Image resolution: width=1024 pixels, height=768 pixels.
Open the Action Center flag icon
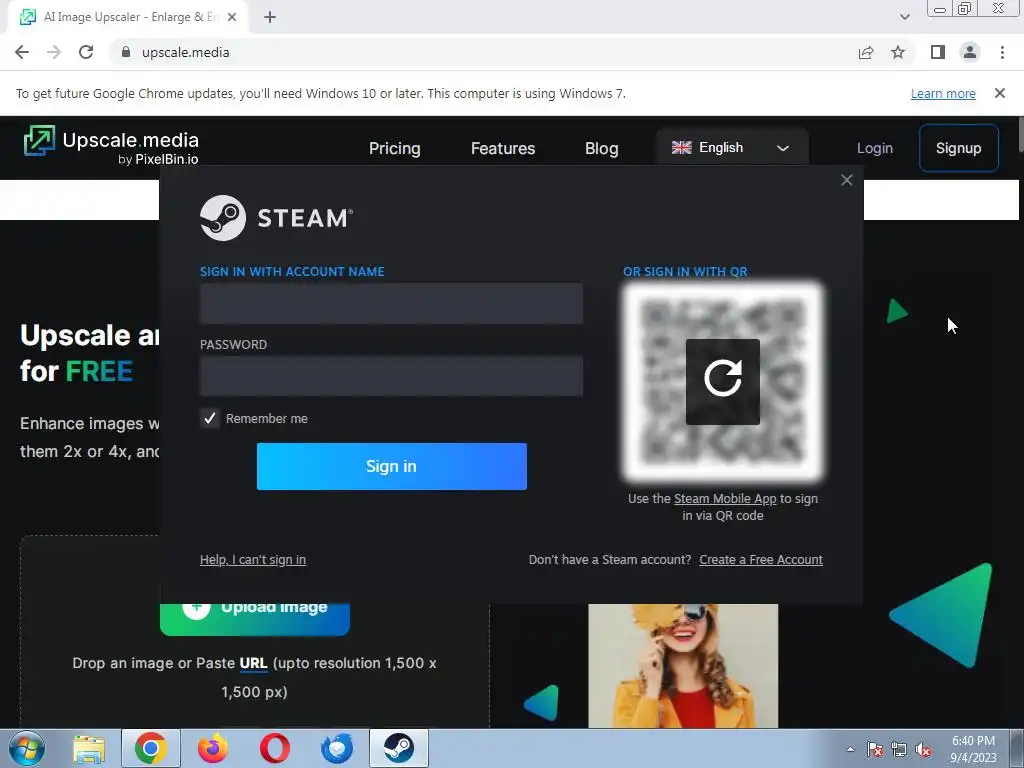pos(874,749)
